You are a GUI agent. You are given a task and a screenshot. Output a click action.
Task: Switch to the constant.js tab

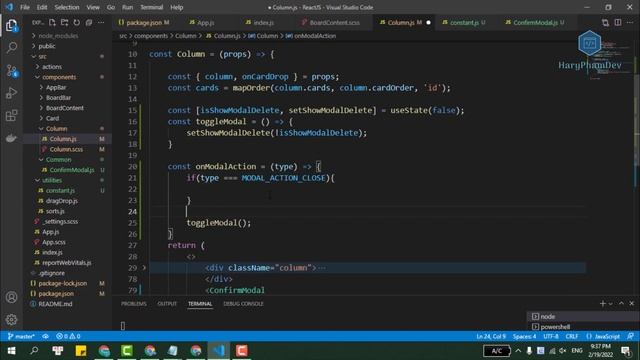(464, 22)
